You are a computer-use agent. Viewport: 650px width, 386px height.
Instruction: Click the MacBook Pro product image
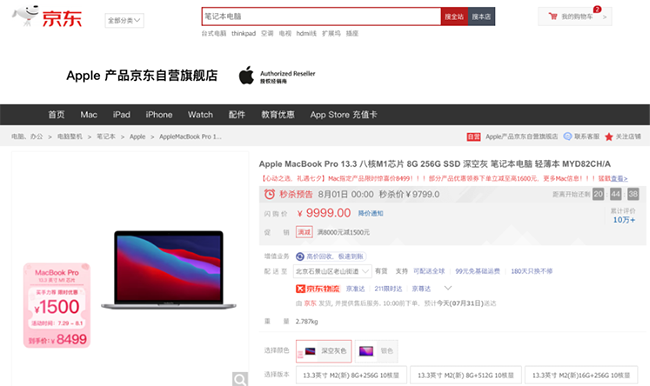click(x=169, y=270)
